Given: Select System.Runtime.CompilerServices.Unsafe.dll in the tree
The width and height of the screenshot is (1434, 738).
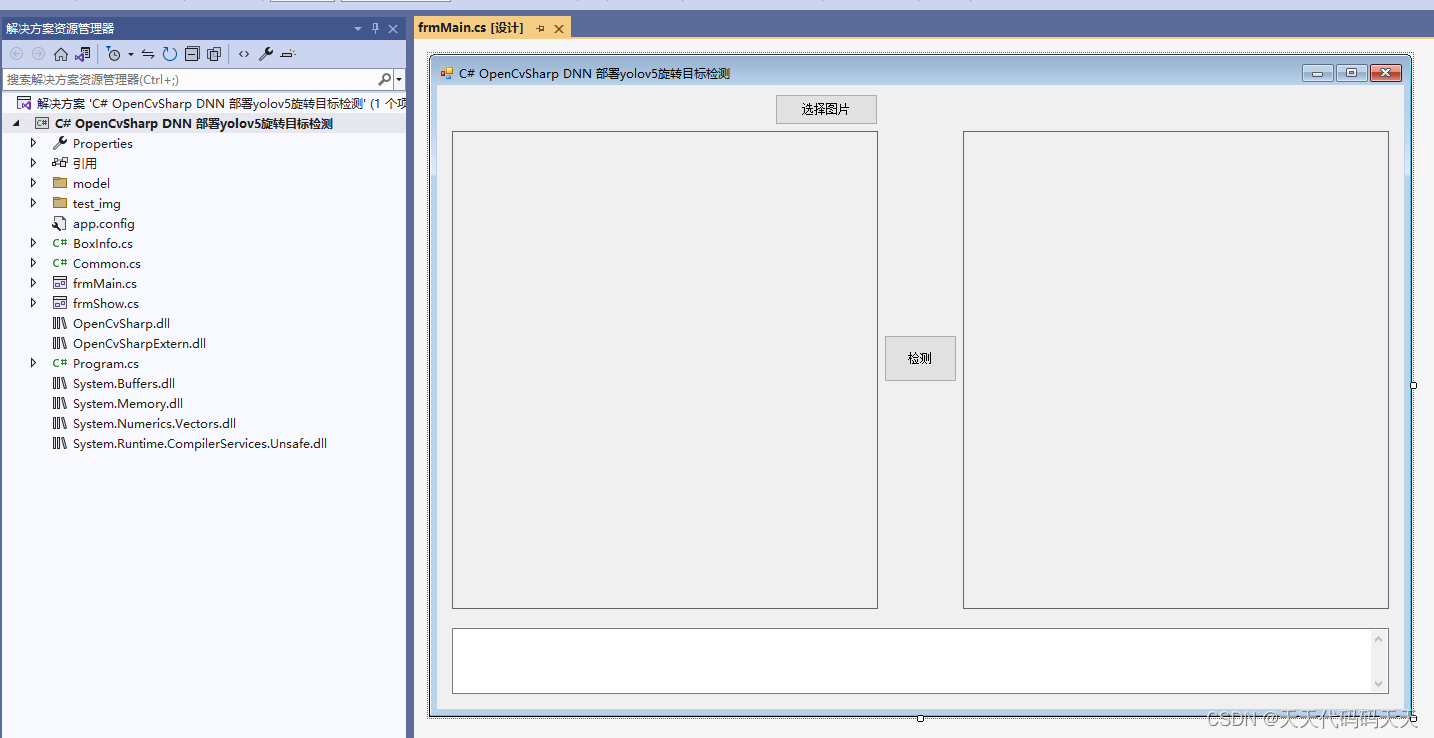Looking at the screenshot, I should tap(200, 443).
